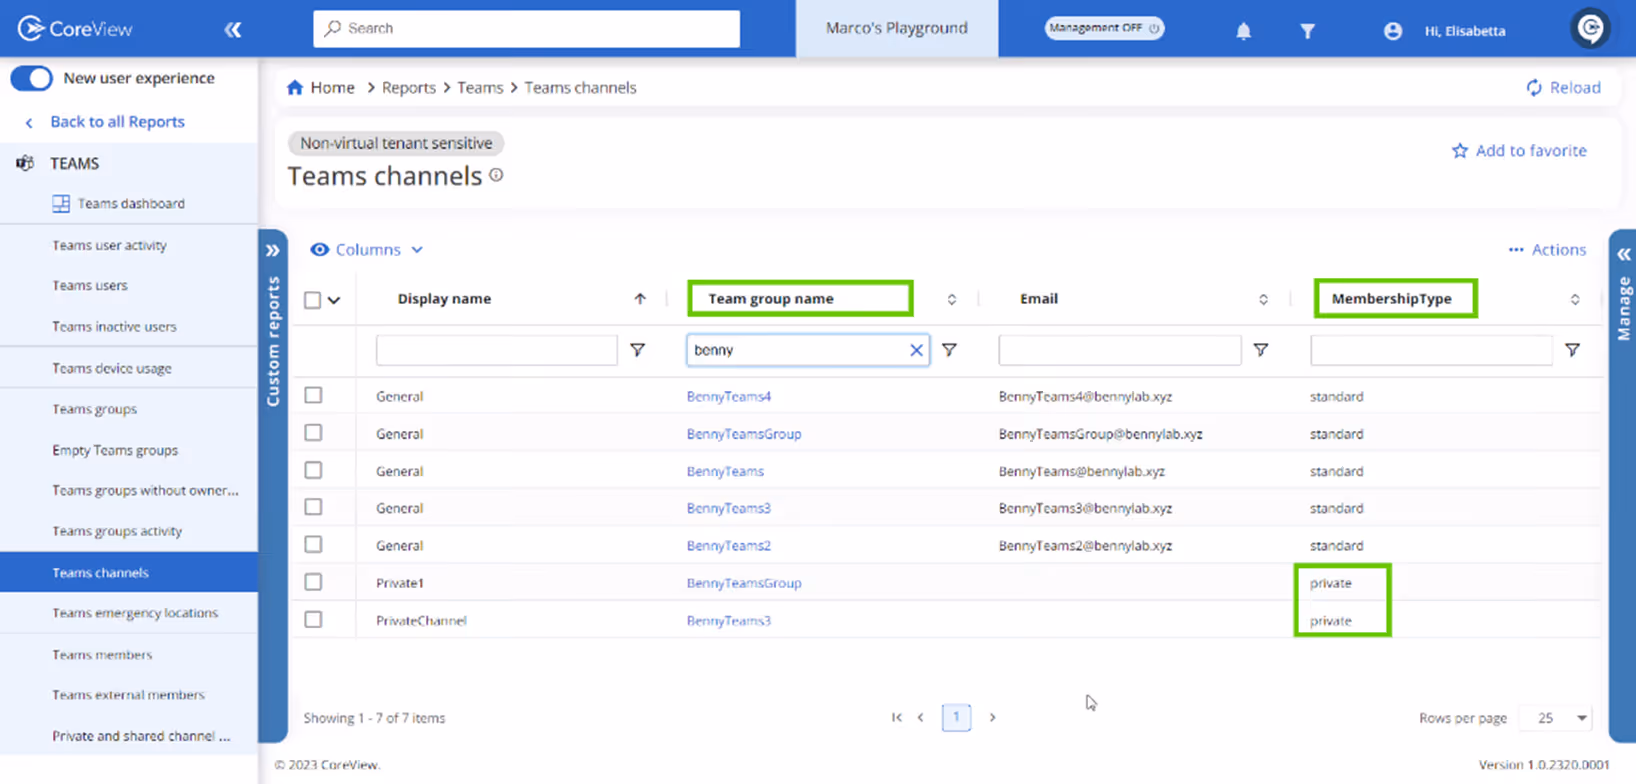Check the BennyTeams@bennylab.xyz row checkbox
The image size is (1636, 784).
tap(313, 469)
